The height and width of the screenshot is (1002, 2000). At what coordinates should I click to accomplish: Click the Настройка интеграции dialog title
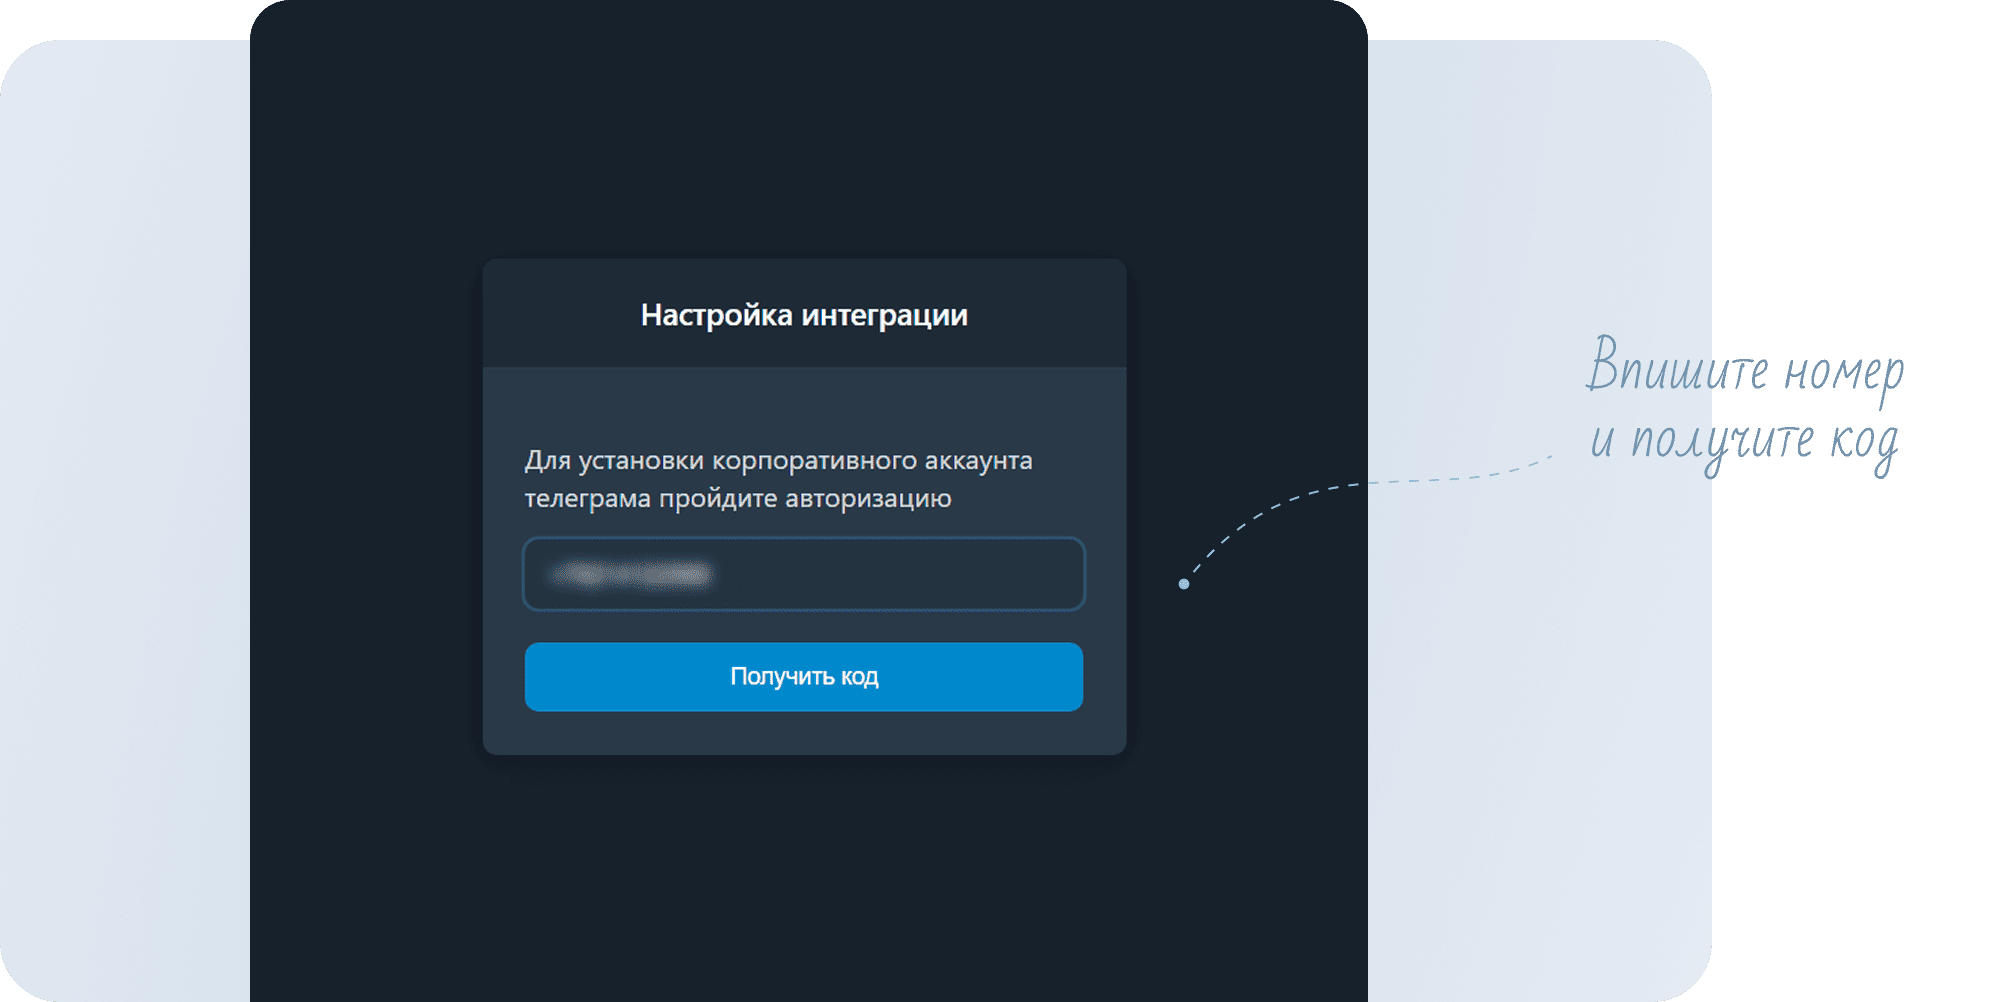[804, 315]
